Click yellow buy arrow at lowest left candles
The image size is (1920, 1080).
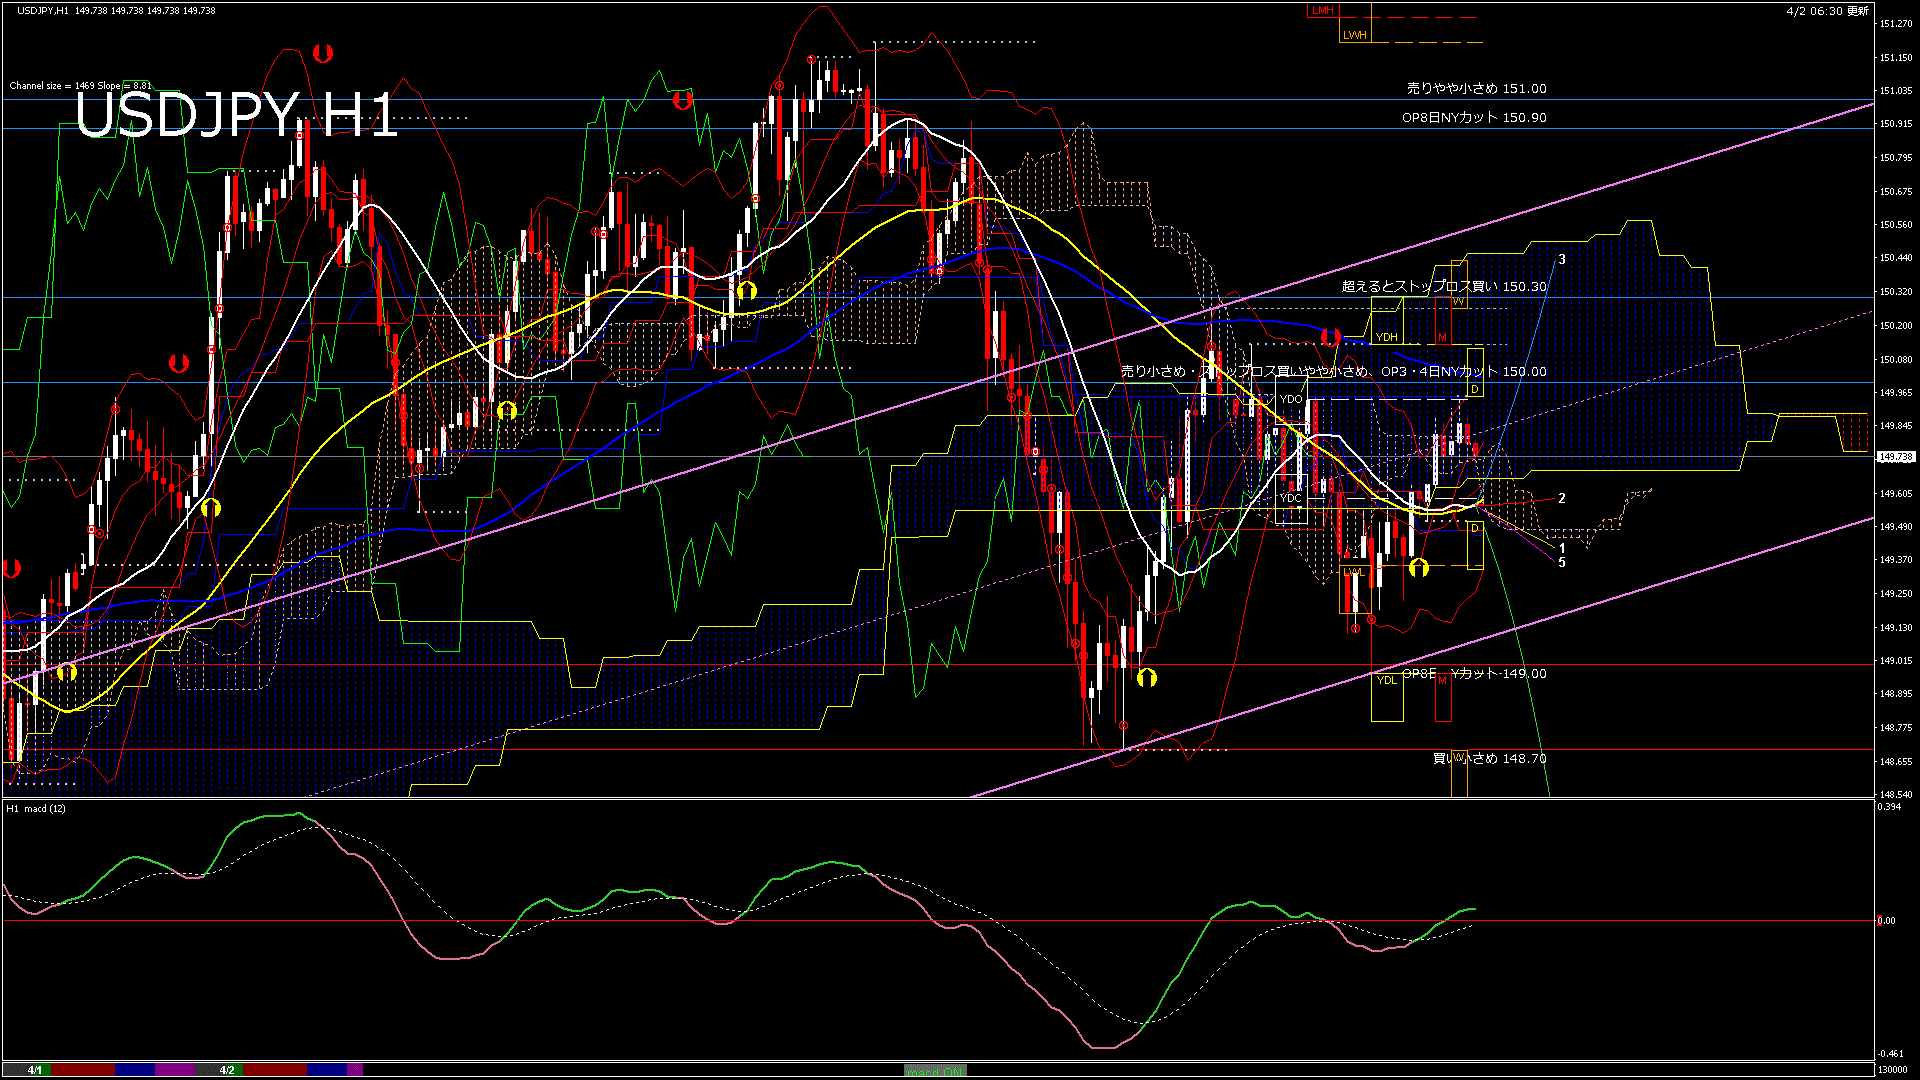(x=66, y=672)
